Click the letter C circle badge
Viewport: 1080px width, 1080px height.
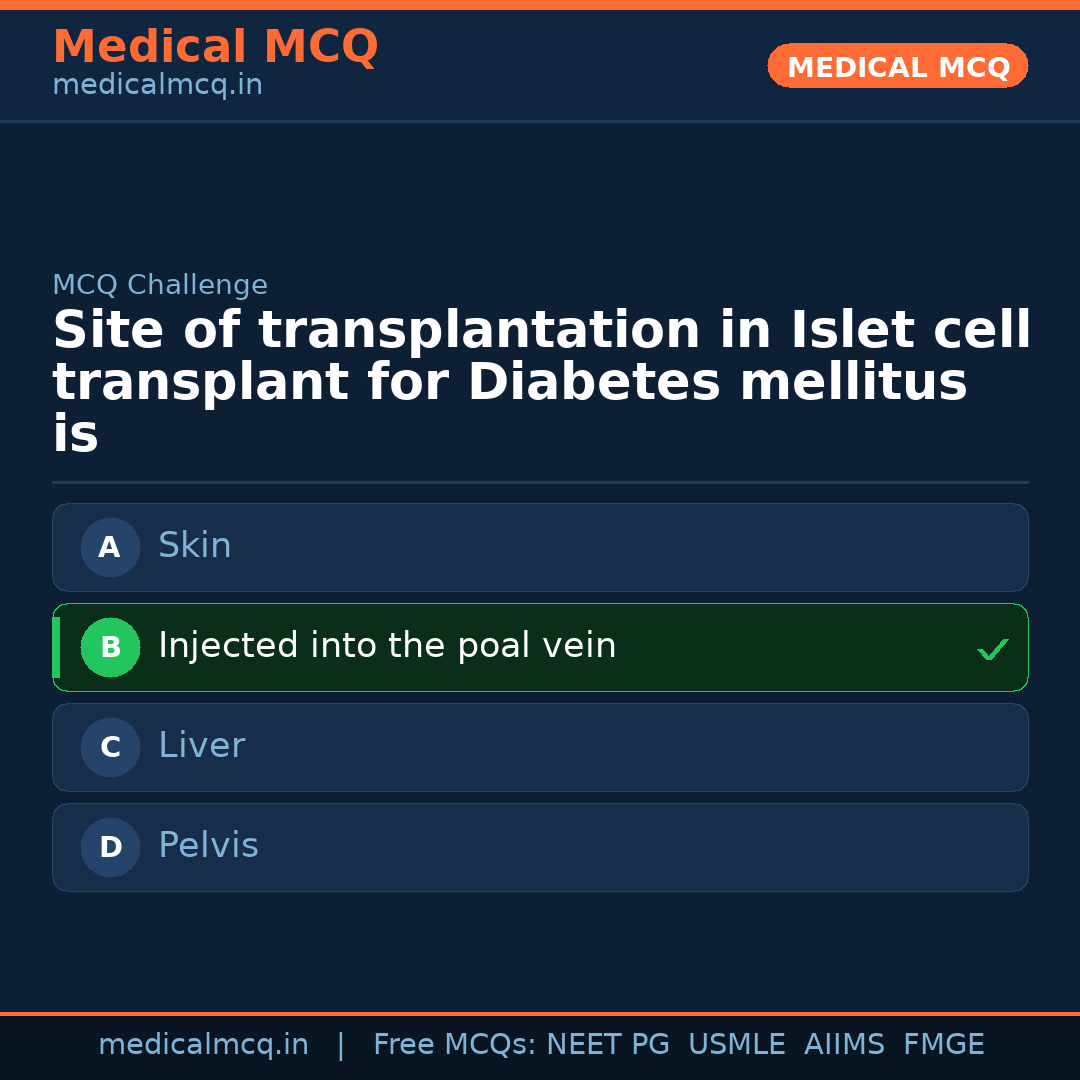(x=110, y=747)
